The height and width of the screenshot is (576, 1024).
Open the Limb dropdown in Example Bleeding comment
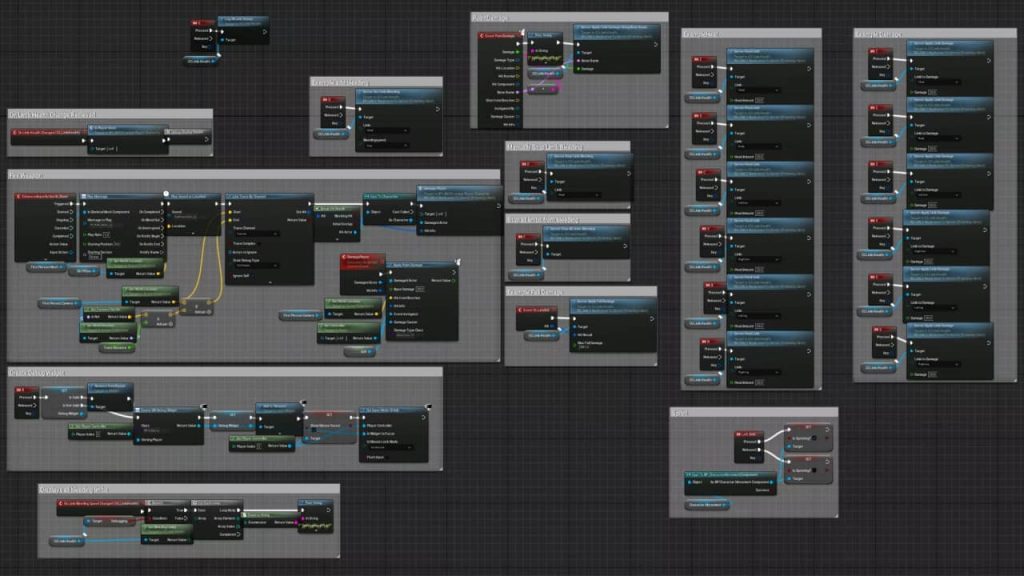387,131
